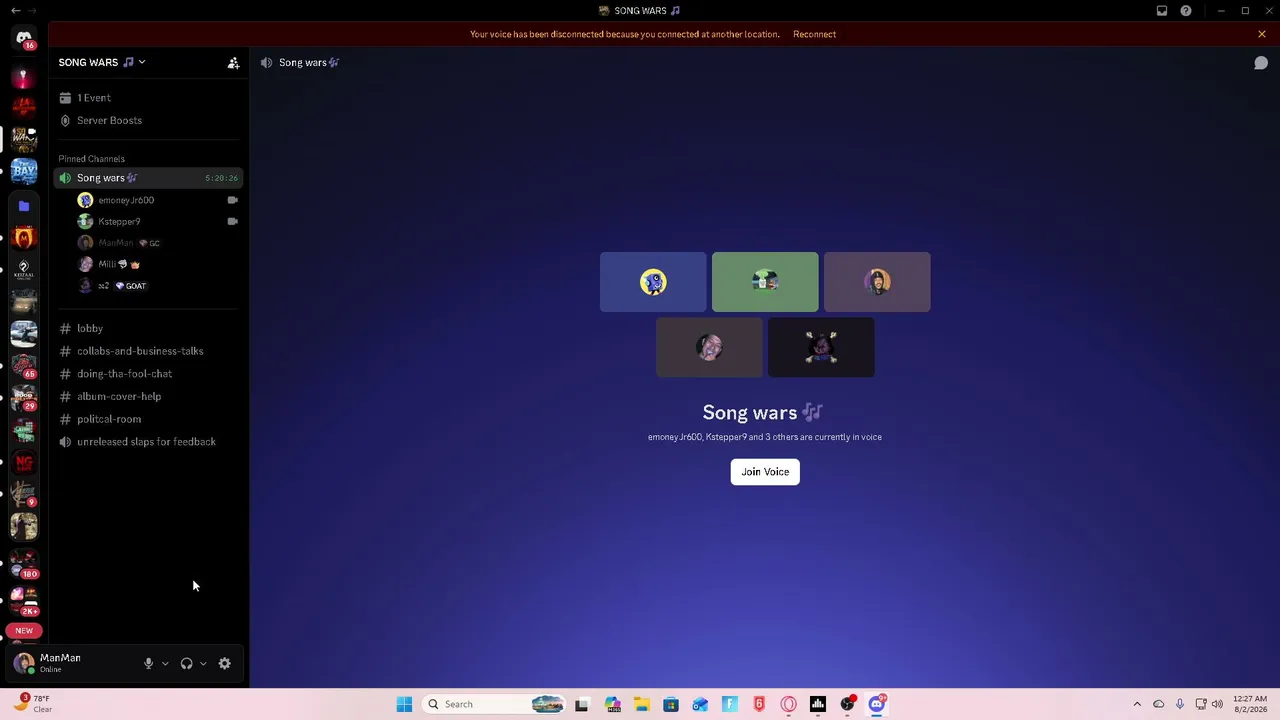Open Microsoft Store from the taskbar
Image resolution: width=1280 pixels, height=720 pixels.
(x=671, y=704)
